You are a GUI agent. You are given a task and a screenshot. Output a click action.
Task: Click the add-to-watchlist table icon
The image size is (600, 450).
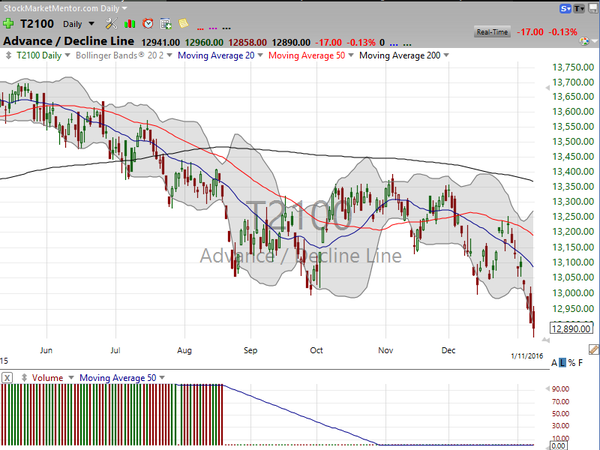click(x=166, y=24)
